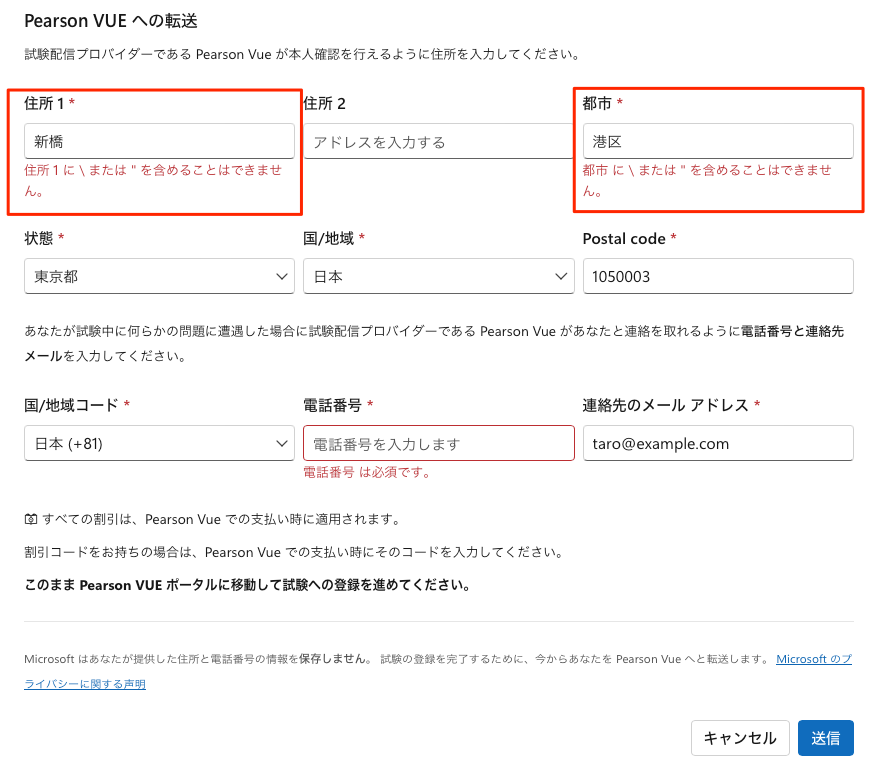Click the 電話番号 phone number input field
The image size is (890, 762).
click(438, 443)
